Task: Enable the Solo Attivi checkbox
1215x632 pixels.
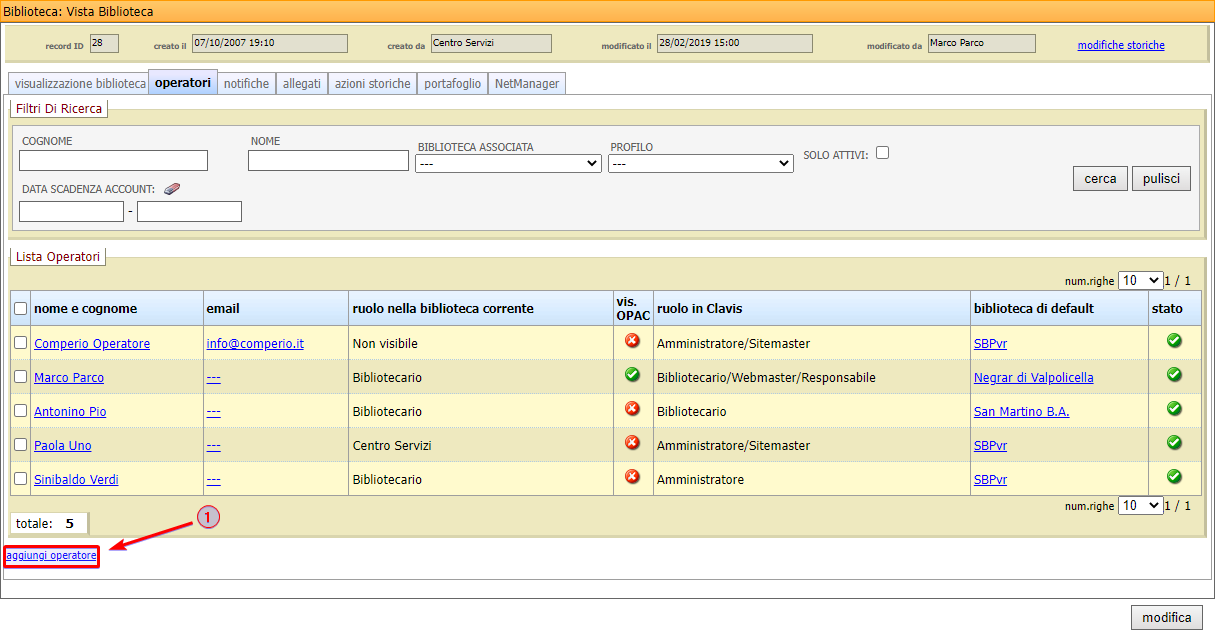Action: pyautogui.click(x=882, y=153)
